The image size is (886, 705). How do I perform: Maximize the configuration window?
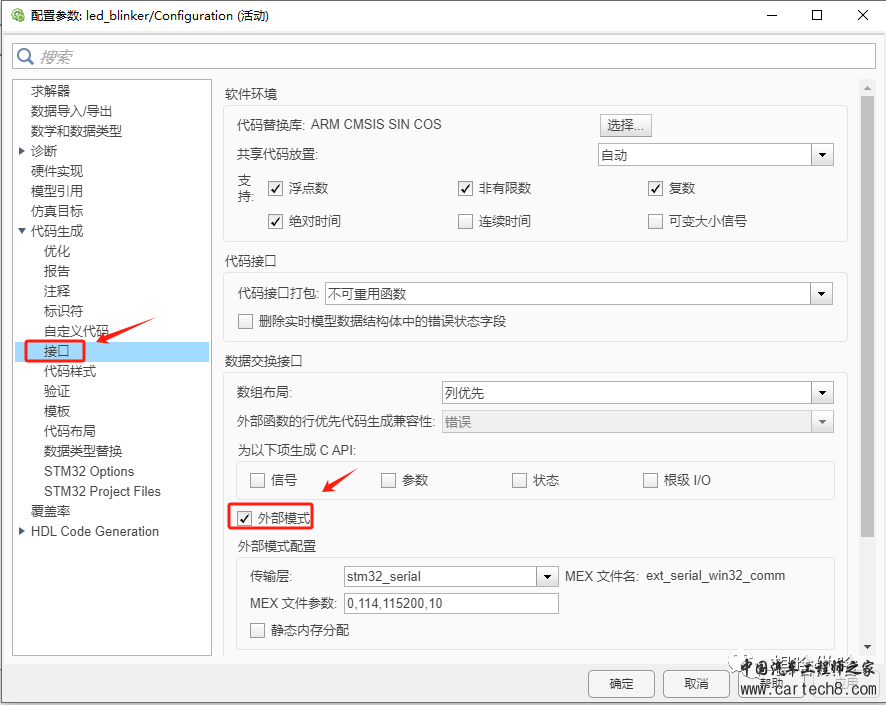coord(817,15)
